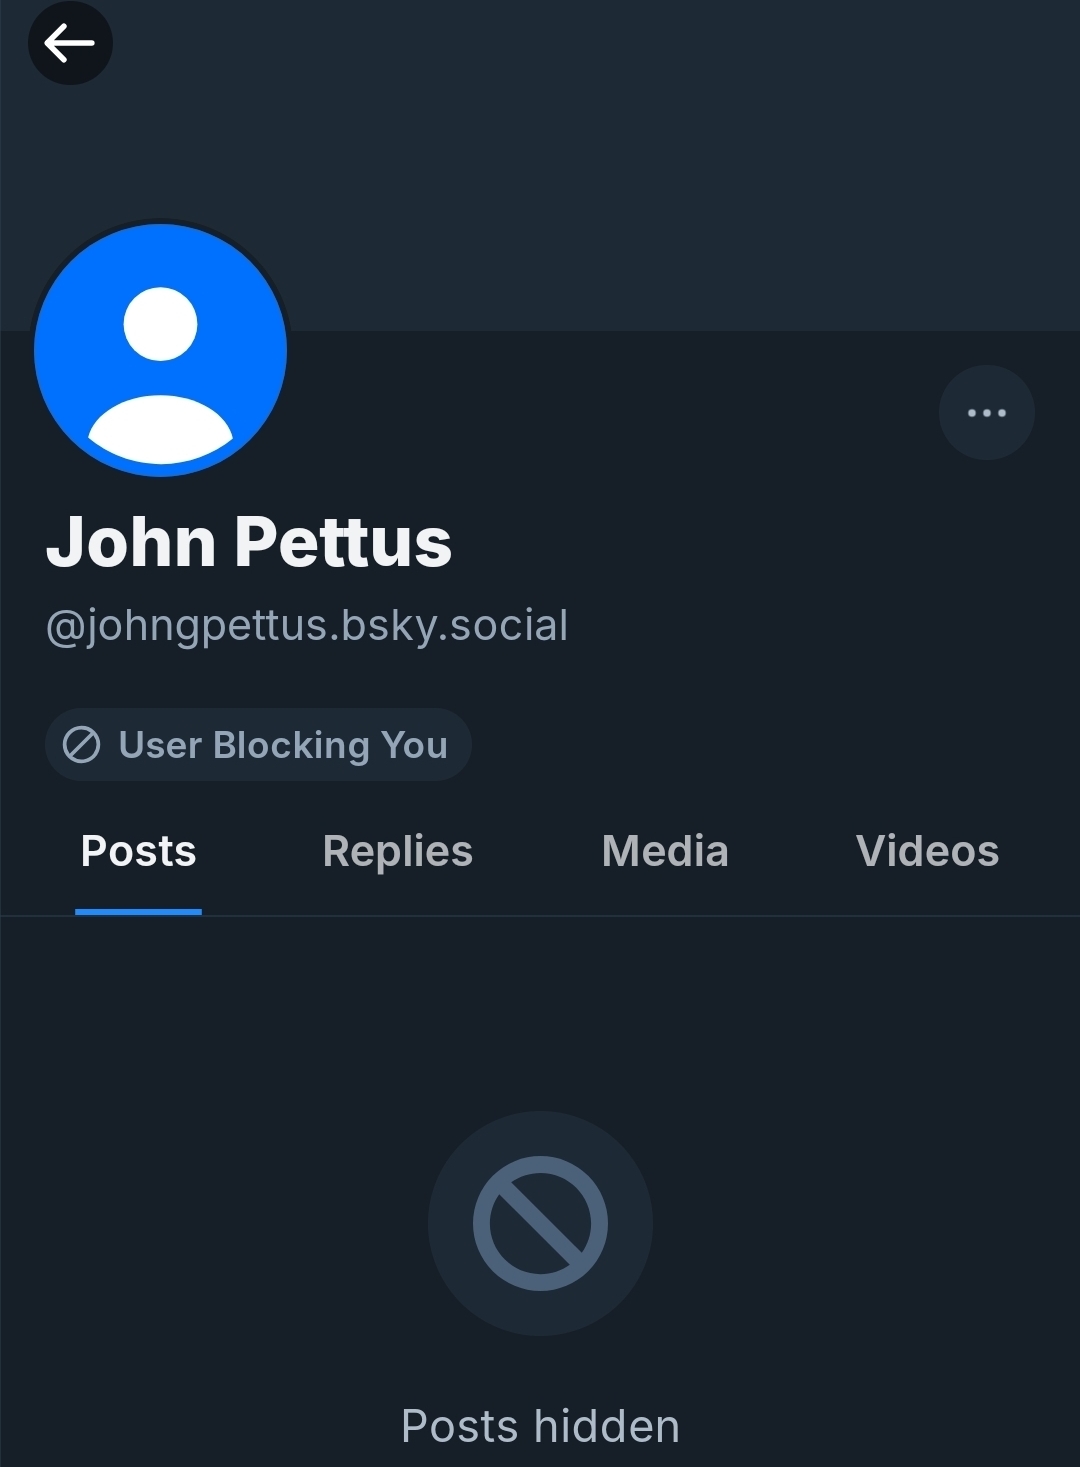The width and height of the screenshot is (1080, 1467).
Task: Open the Media tab
Action: pos(665,852)
